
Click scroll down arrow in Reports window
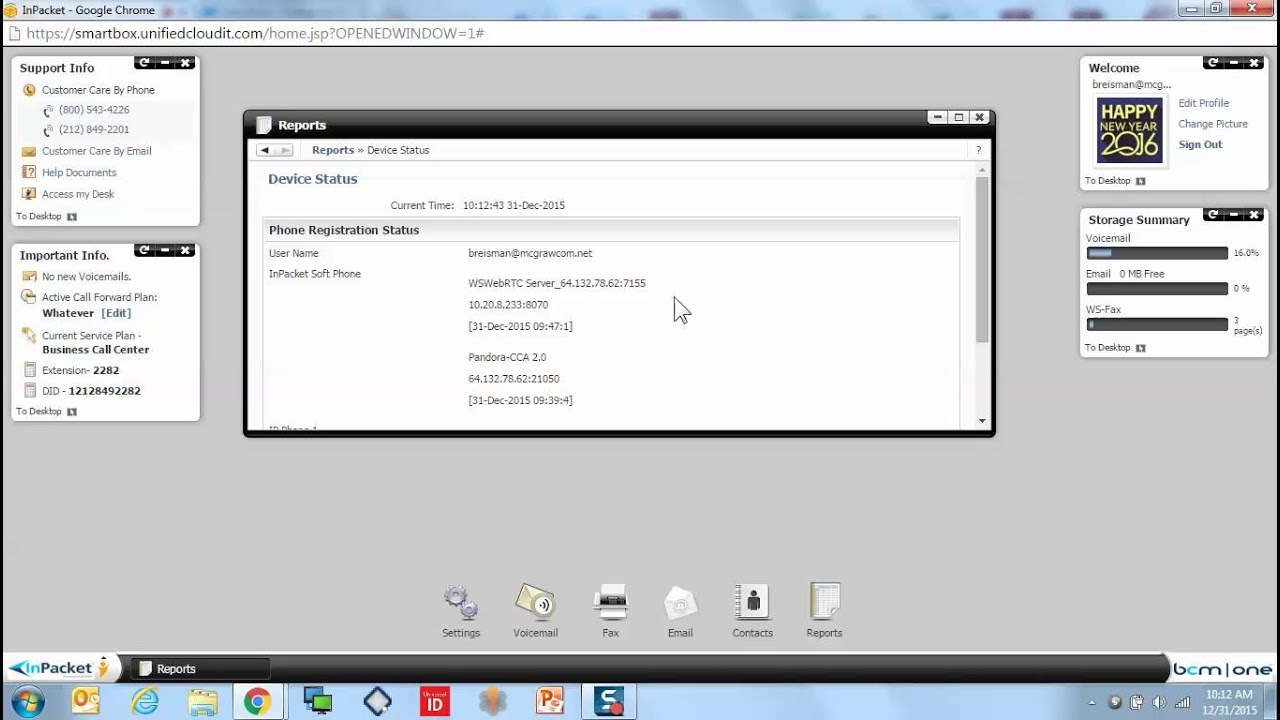point(982,421)
